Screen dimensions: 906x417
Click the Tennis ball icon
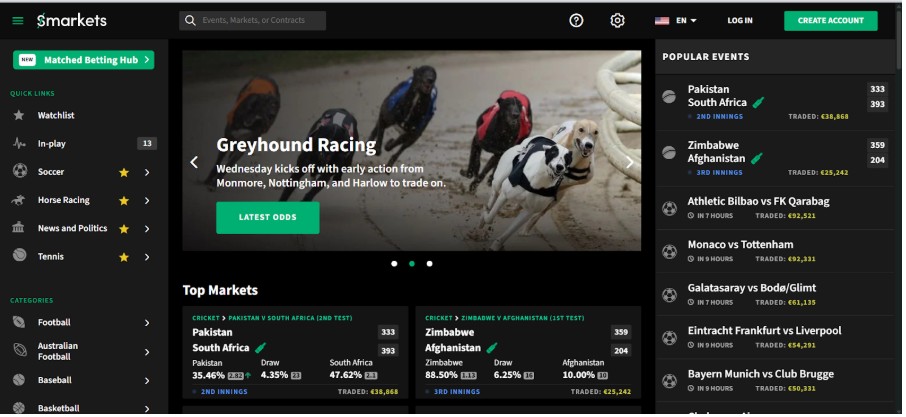click(x=20, y=255)
